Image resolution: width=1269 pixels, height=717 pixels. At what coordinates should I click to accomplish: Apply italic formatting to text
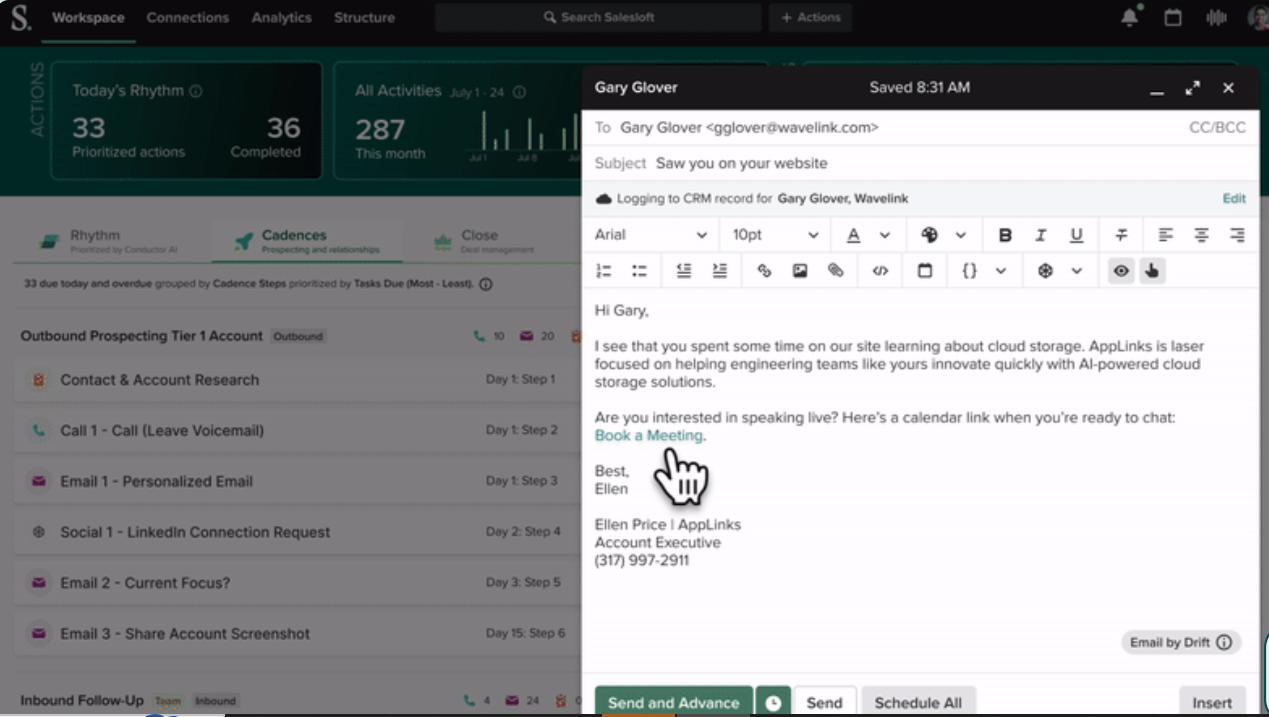pyautogui.click(x=1040, y=235)
